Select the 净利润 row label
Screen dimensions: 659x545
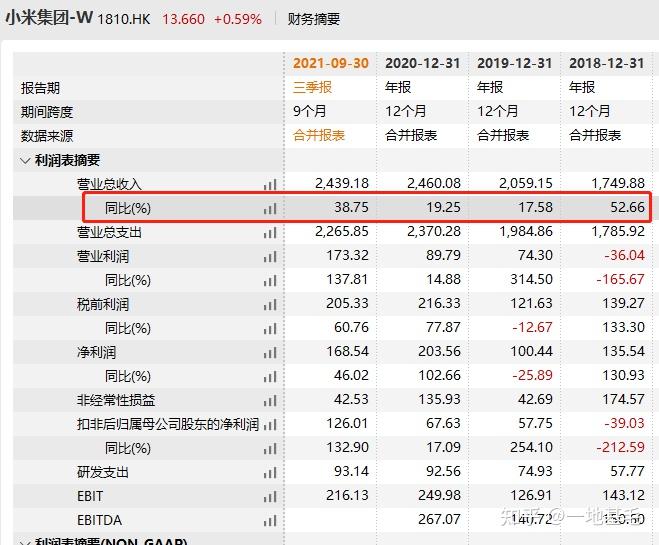tap(96, 352)
